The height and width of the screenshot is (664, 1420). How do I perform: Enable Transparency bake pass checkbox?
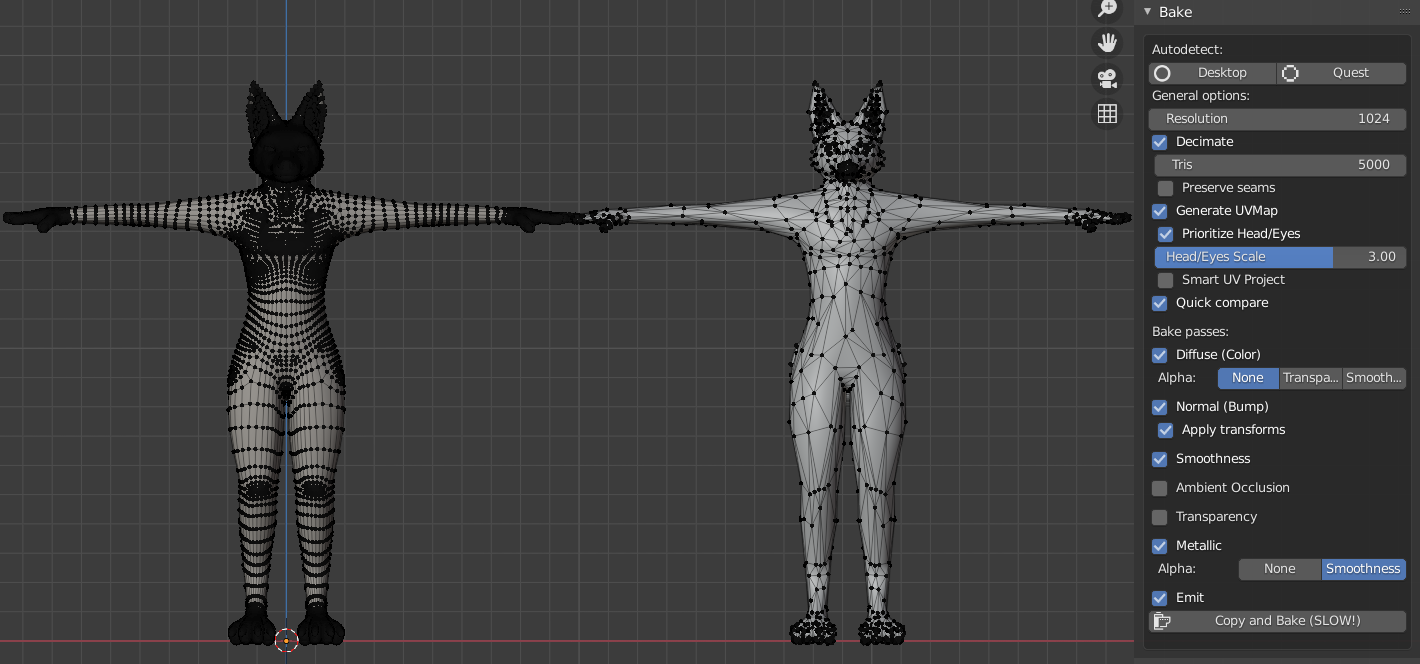click(x=1160, y=517)
